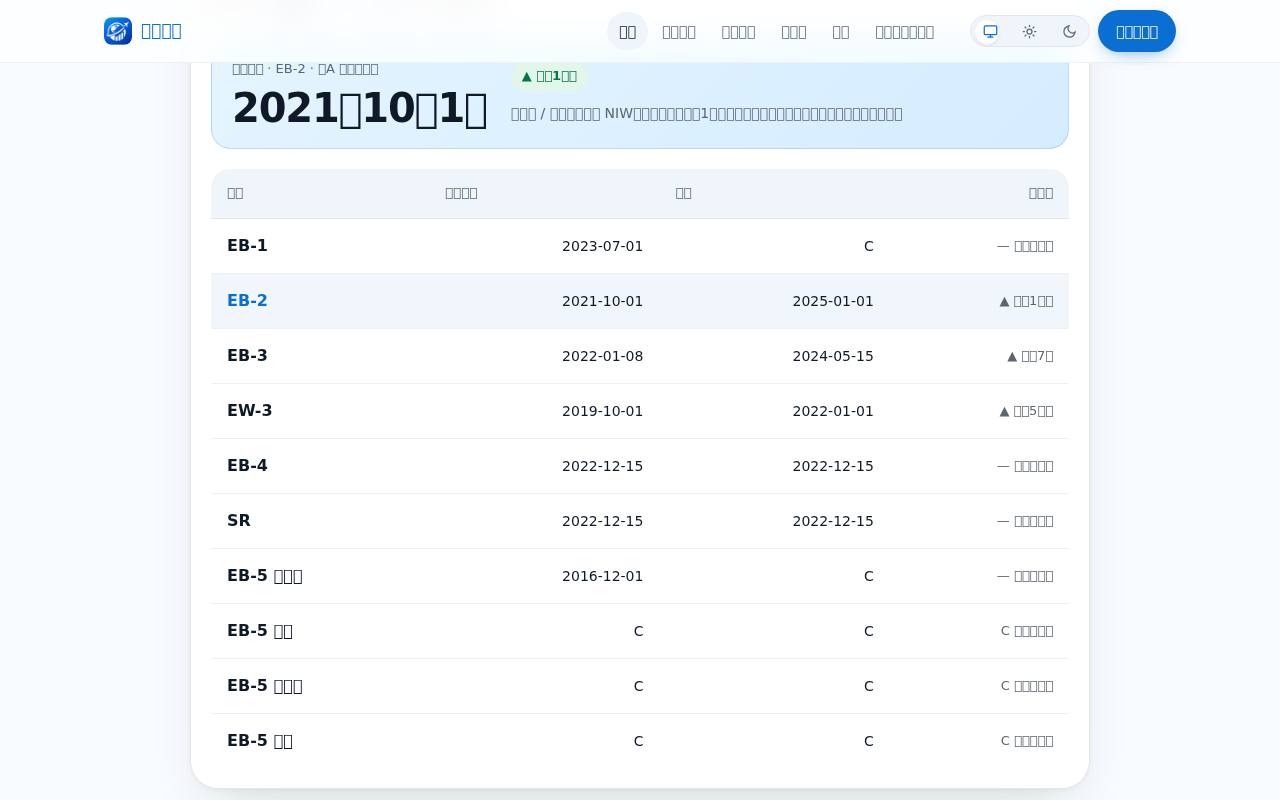The width and height of the screenshot is (1280, 800).
Task: Click the up-arrow change cell in EB-3 row
Action: tap(1030, 356)
